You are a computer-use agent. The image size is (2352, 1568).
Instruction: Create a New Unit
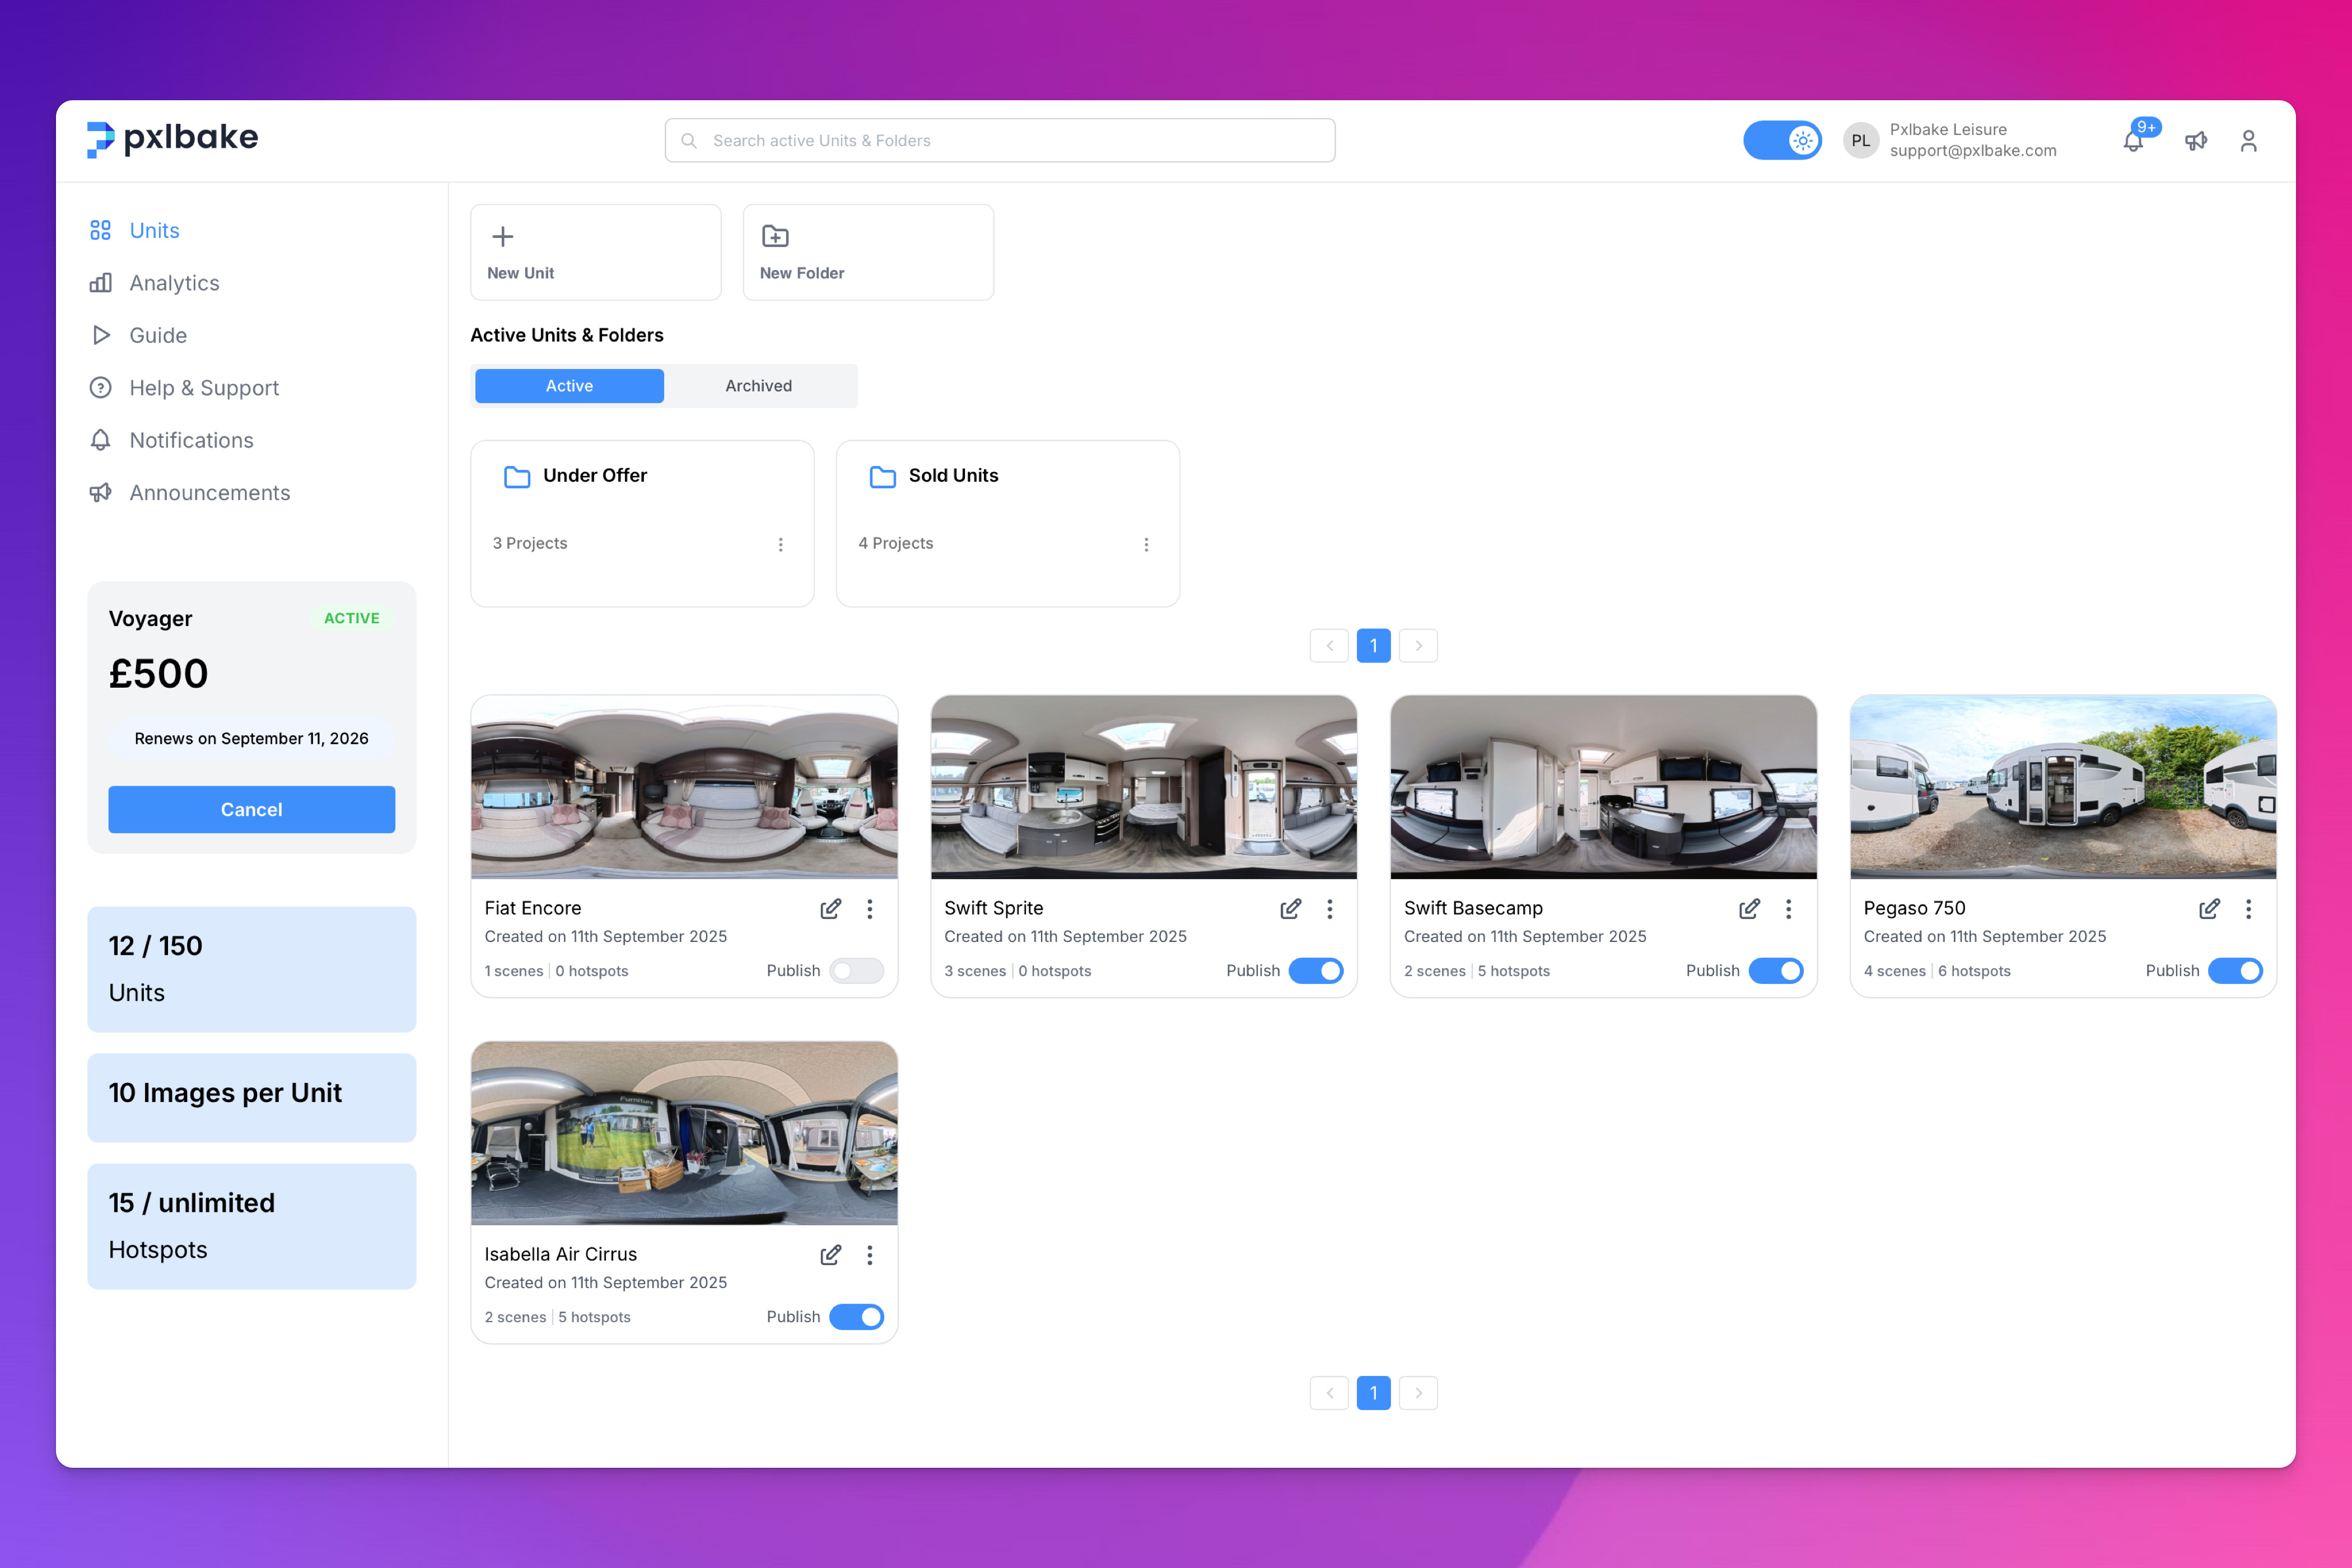[x=596, y=251]
